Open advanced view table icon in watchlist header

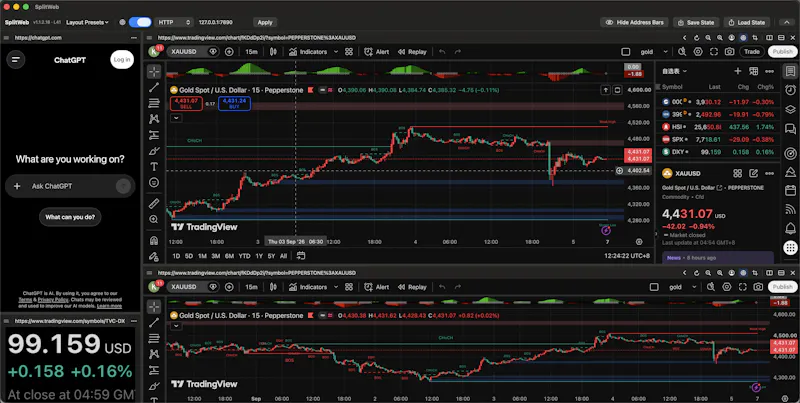[x=754, y=71]
